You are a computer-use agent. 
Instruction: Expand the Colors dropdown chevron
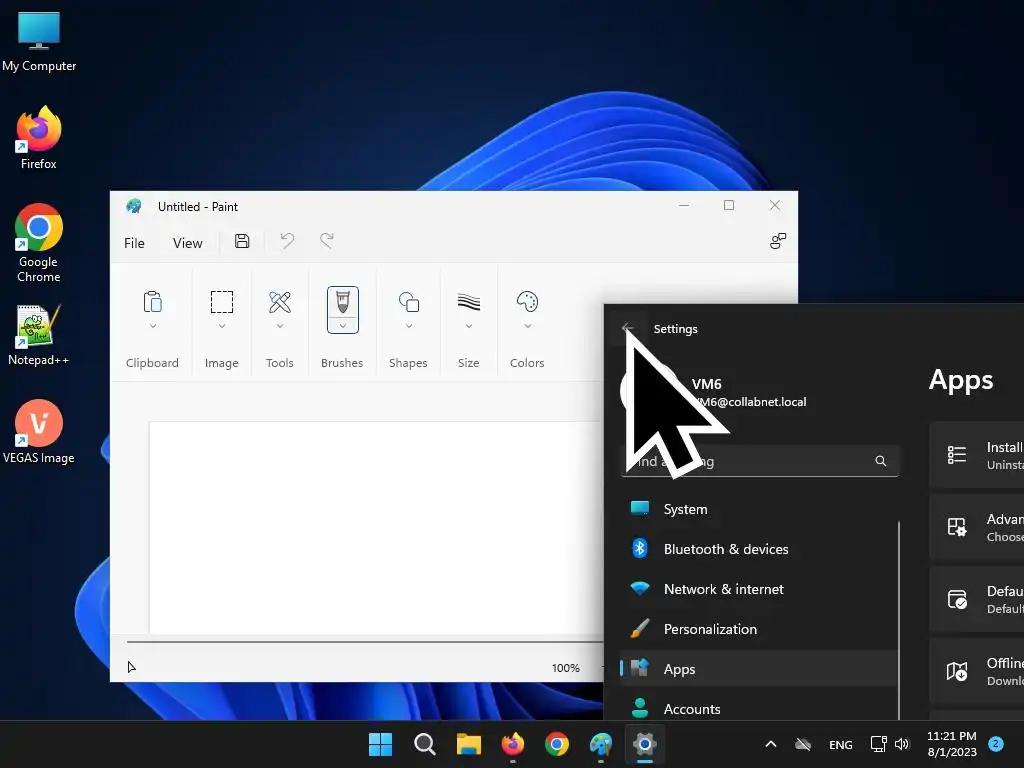click(x=527, y=326)
